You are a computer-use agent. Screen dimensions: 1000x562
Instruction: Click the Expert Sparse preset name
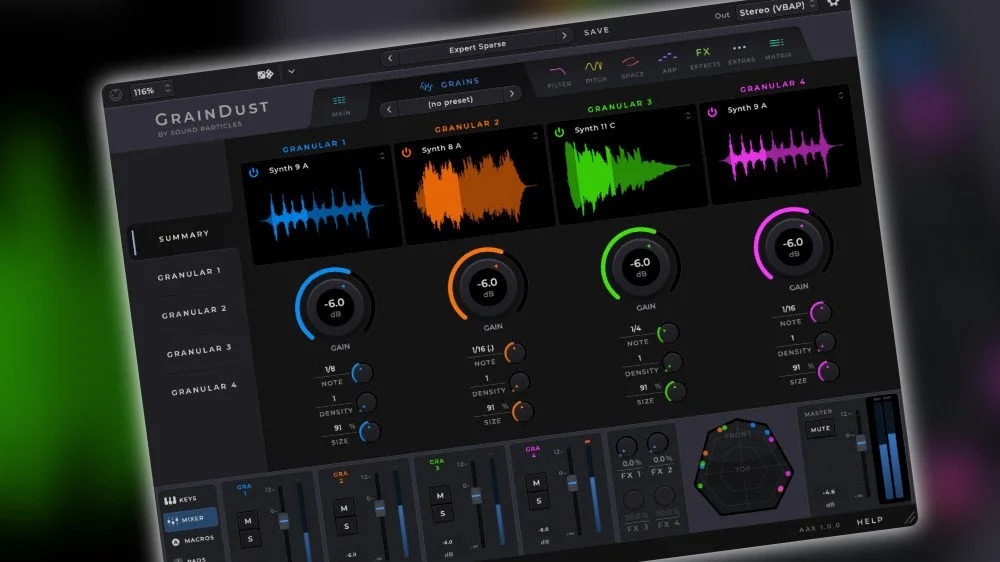(477, 47)
